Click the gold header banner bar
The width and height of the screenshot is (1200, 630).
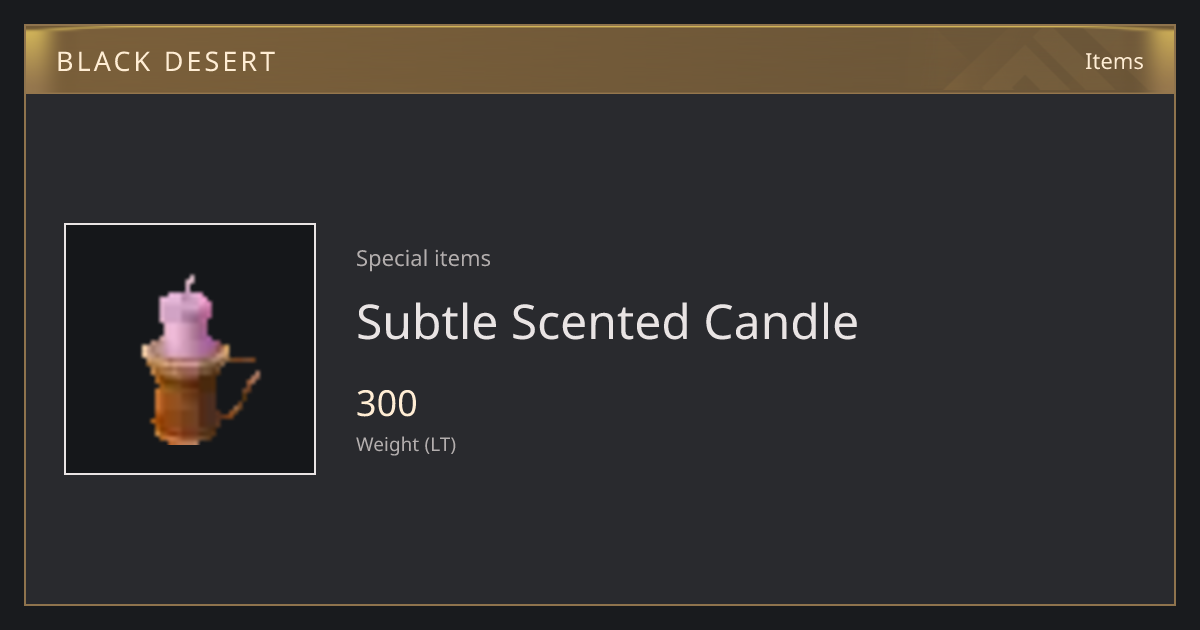[x=600, y=60]
